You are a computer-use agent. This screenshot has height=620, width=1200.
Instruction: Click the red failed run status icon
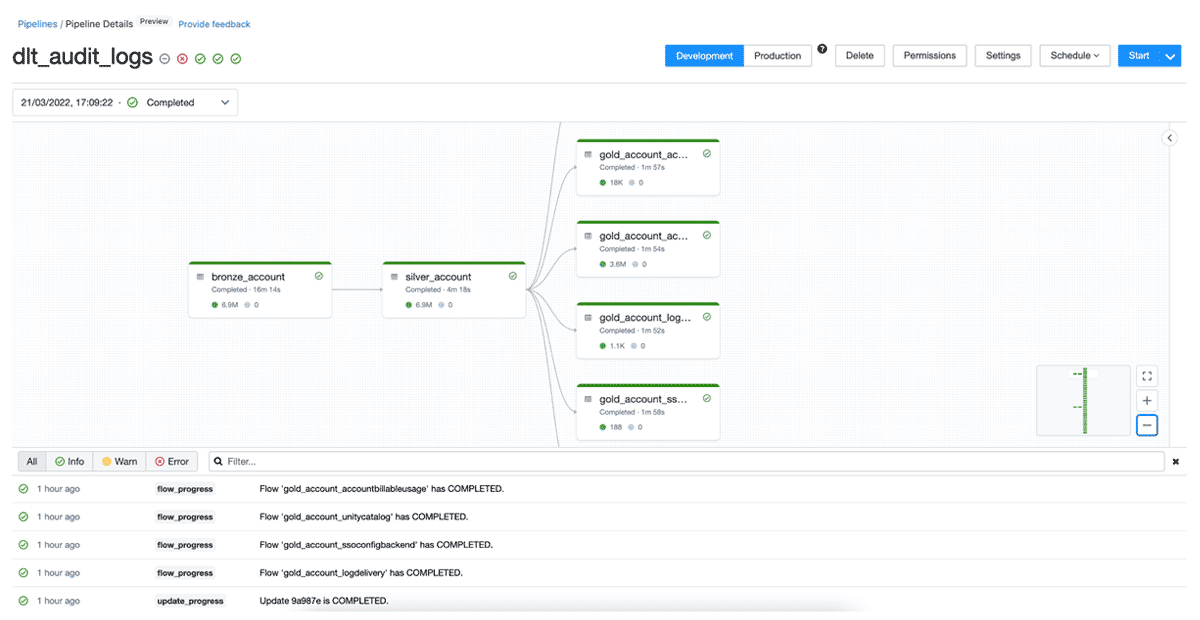pos(182,59)
